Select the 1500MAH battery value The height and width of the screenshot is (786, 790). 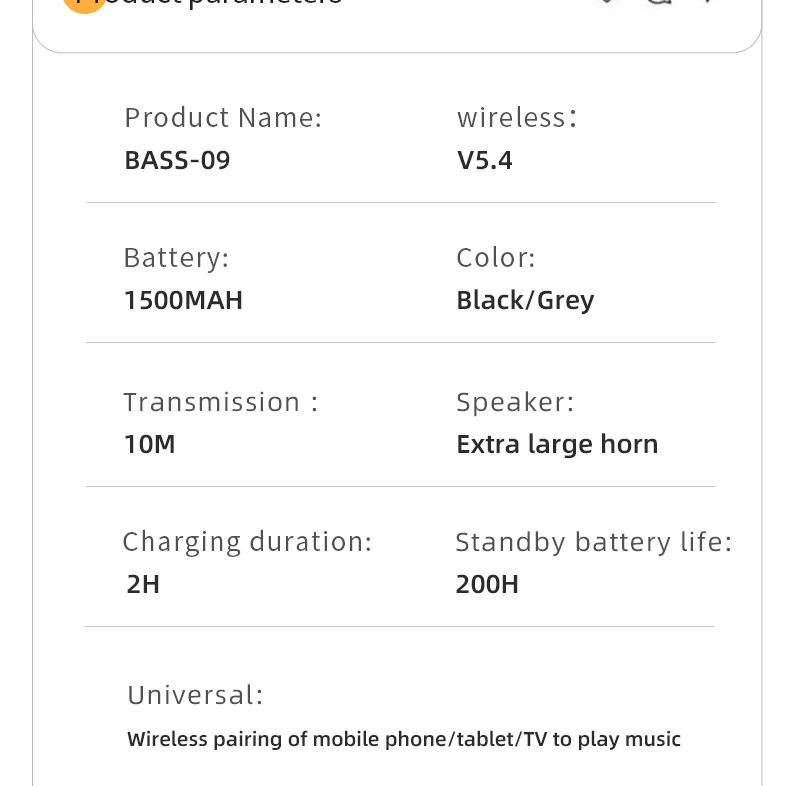click(183, 300)
